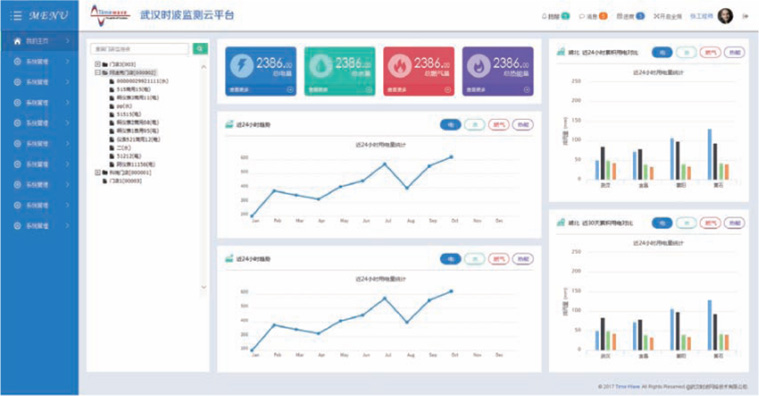
Task: Click the fullscreen button in header
Action: [x=668, y=16]
